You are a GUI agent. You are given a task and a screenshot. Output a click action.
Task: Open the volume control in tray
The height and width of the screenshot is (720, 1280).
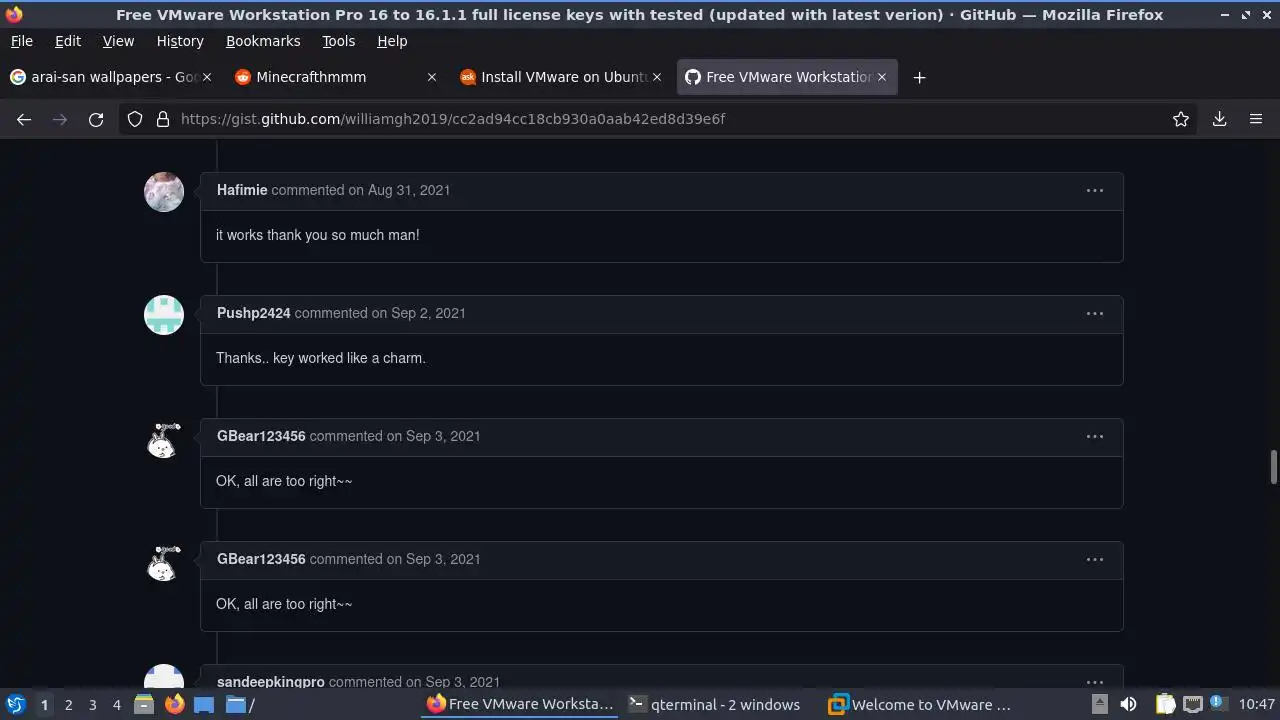click(1128, 704)
